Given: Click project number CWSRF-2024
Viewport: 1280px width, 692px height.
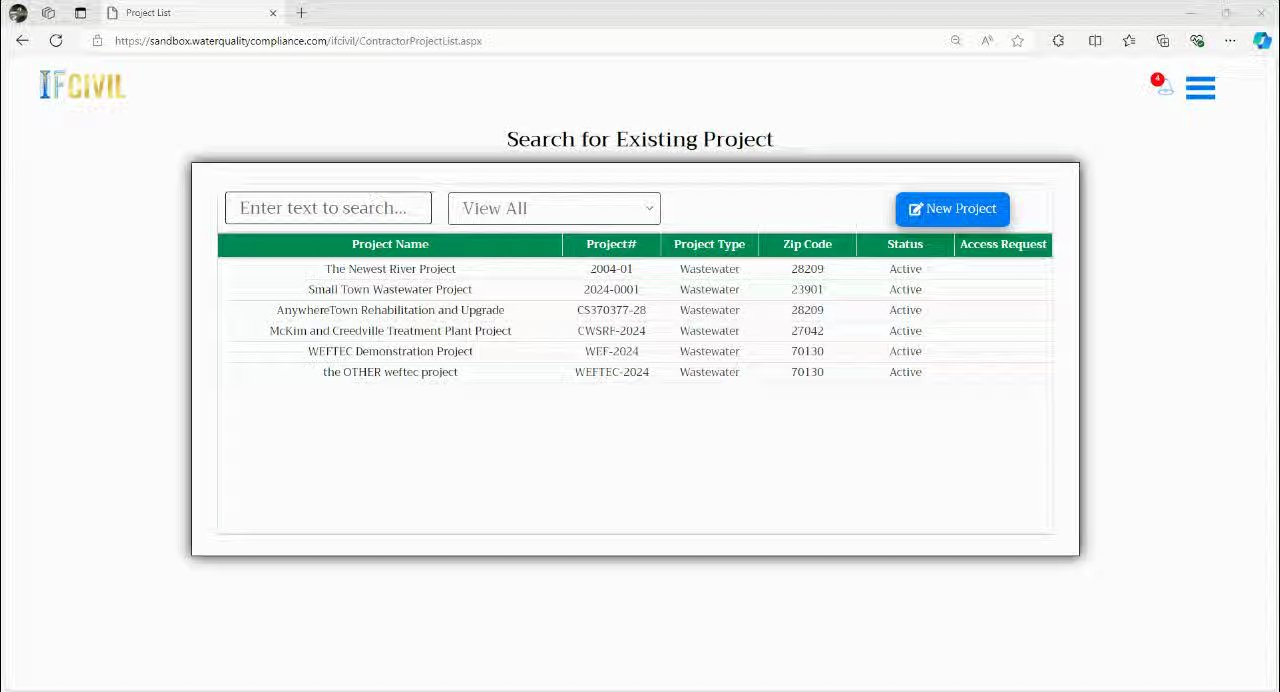Looking at the screenshot, I should (x=611, y=331).
